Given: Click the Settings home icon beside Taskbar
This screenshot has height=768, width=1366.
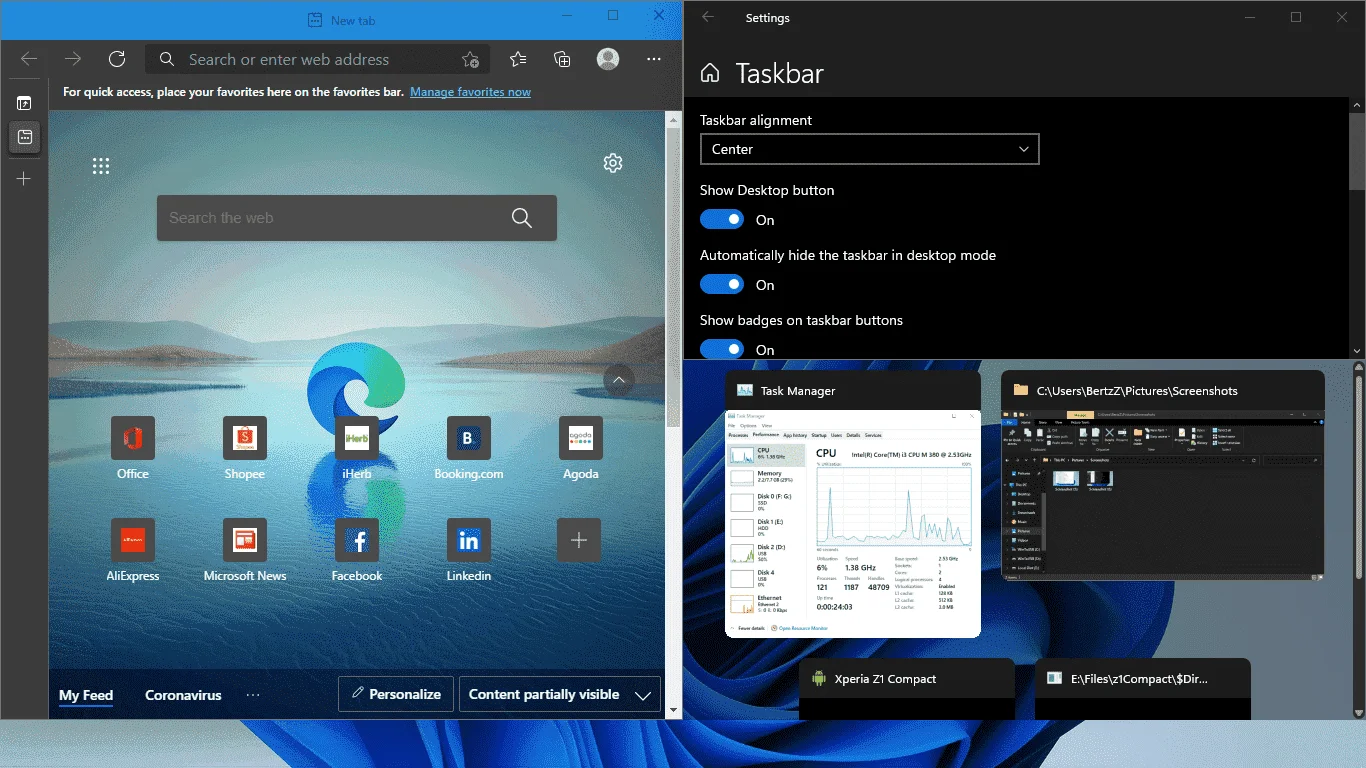Looking at the screenshot, I should pyautogui.click(x=710, y=73).
